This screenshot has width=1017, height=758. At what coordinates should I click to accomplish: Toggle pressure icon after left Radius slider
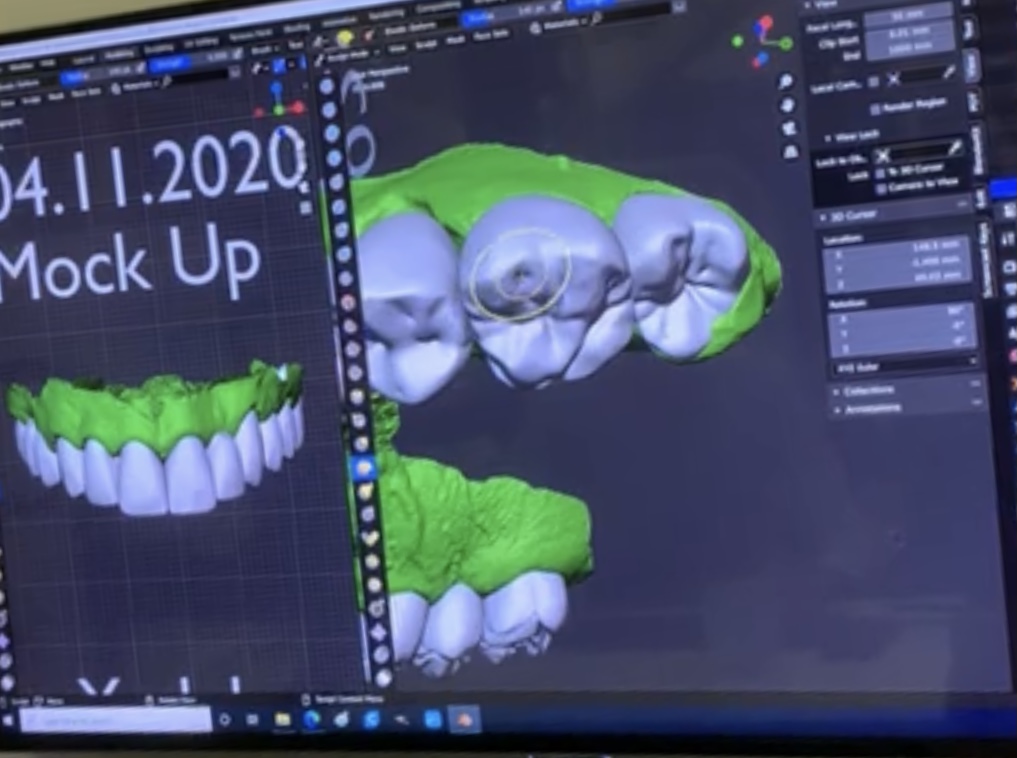139,67
